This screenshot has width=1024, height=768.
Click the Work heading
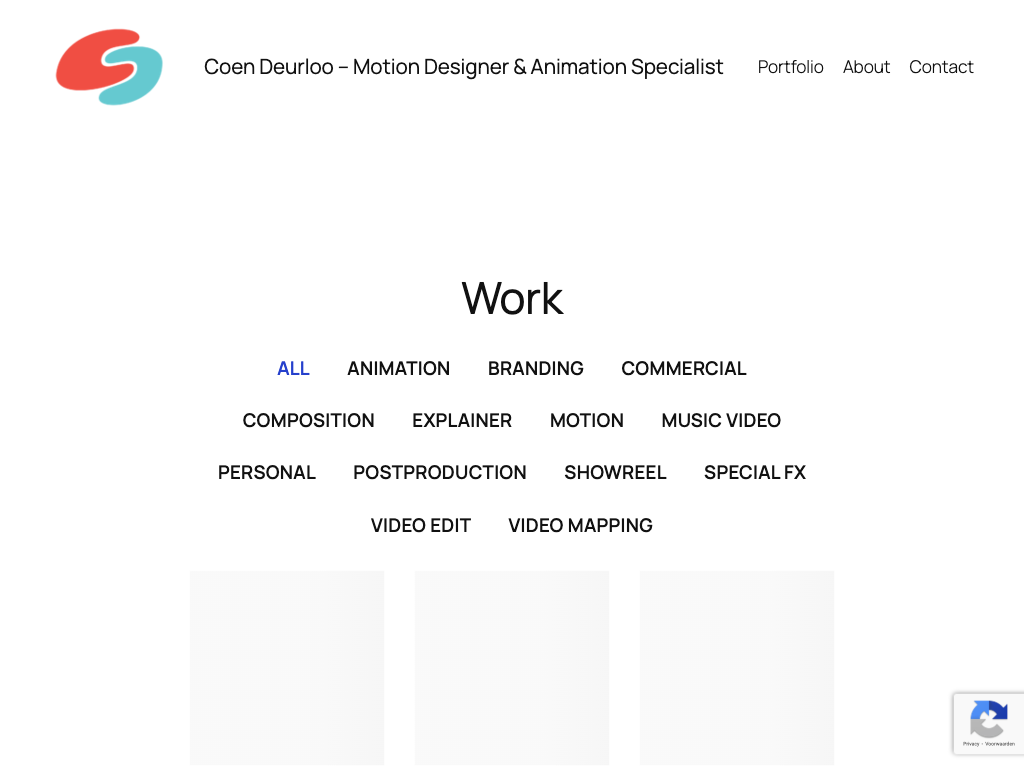pos(512,298)
